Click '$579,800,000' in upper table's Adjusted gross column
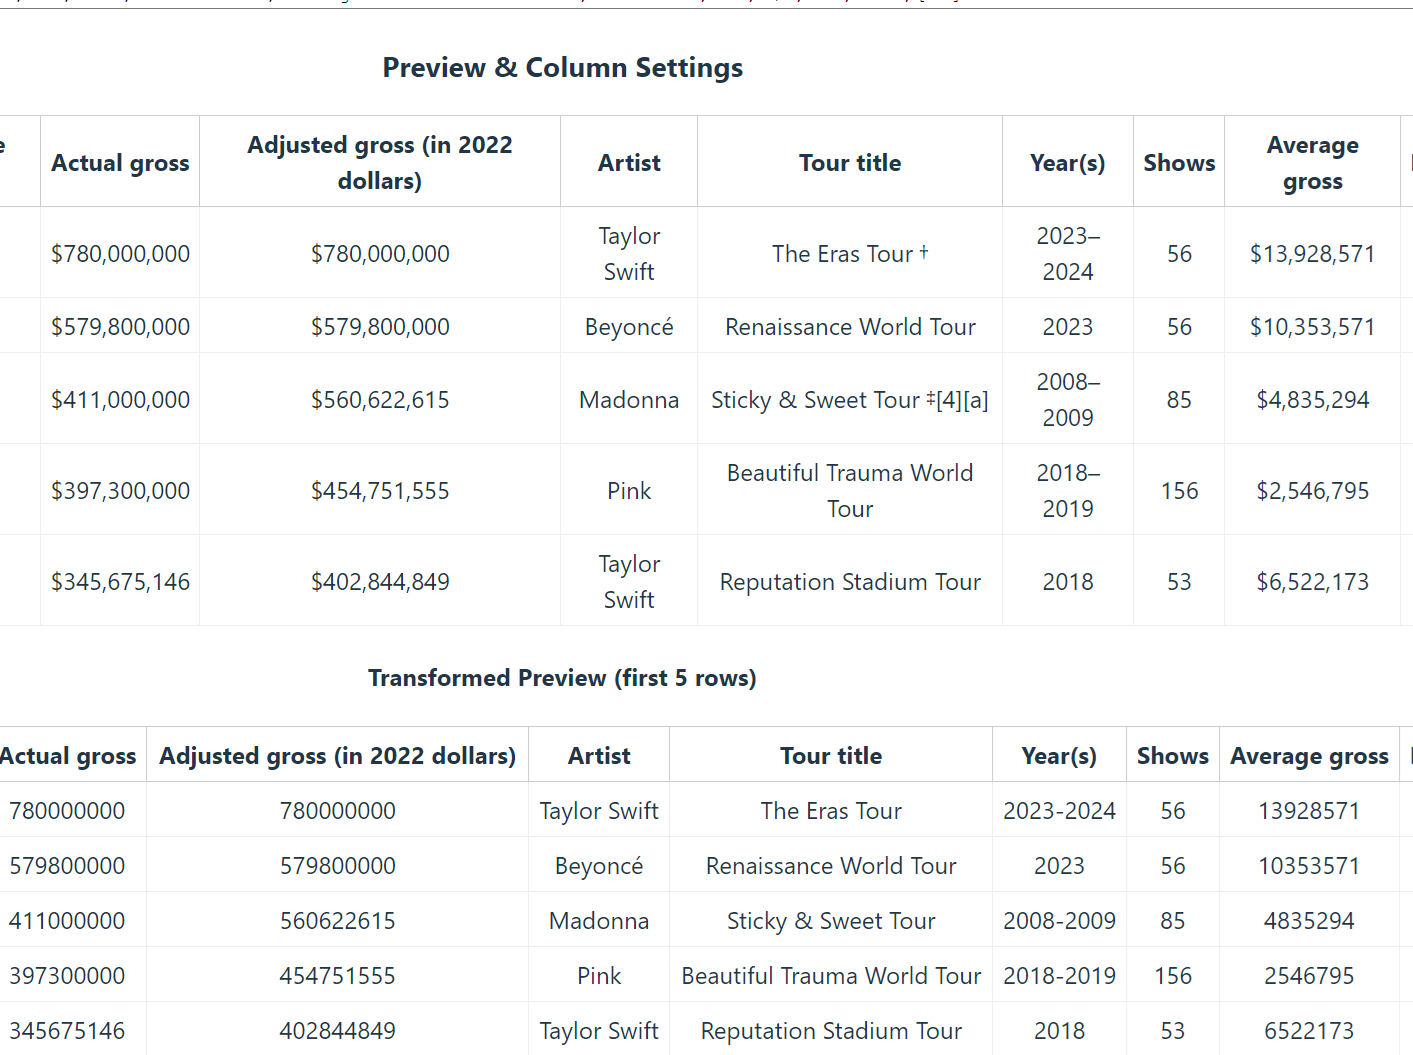This screenshot has width=1413, height=1055. 380,327
